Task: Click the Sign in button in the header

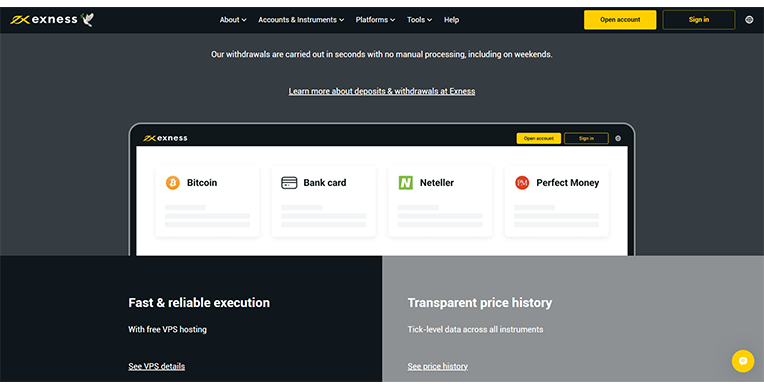Action: (699, 20)
